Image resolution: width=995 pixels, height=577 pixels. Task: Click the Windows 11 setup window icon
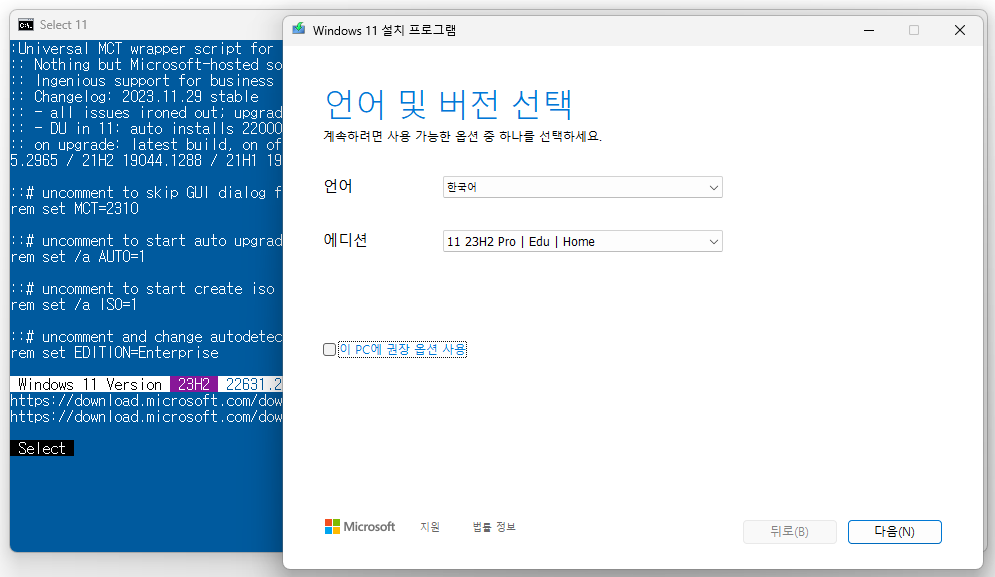tap(298, 29)
